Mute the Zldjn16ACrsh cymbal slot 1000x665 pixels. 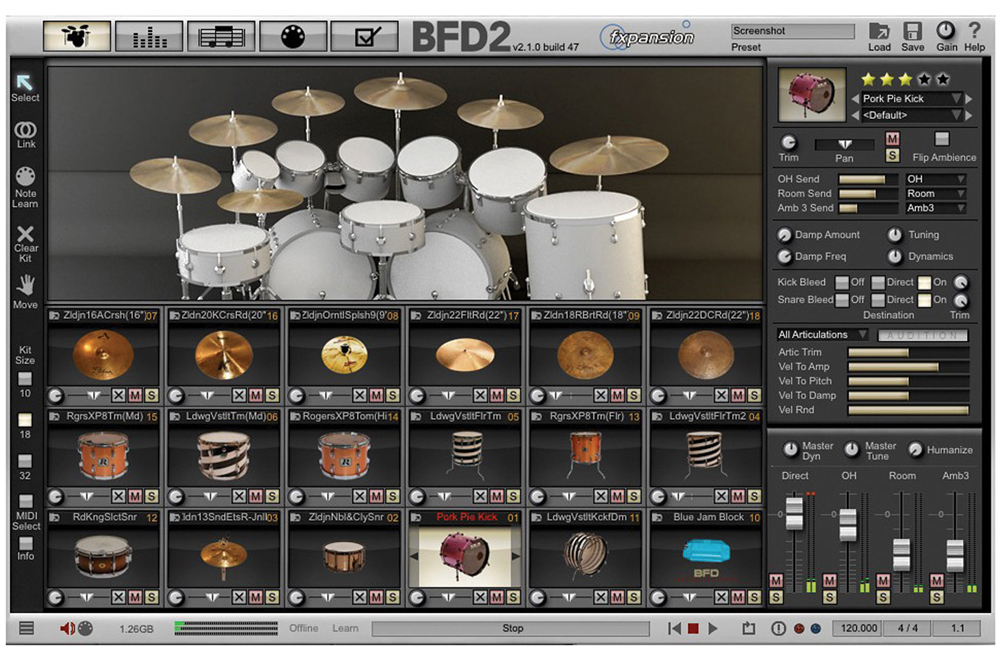(x=135, y=395)
